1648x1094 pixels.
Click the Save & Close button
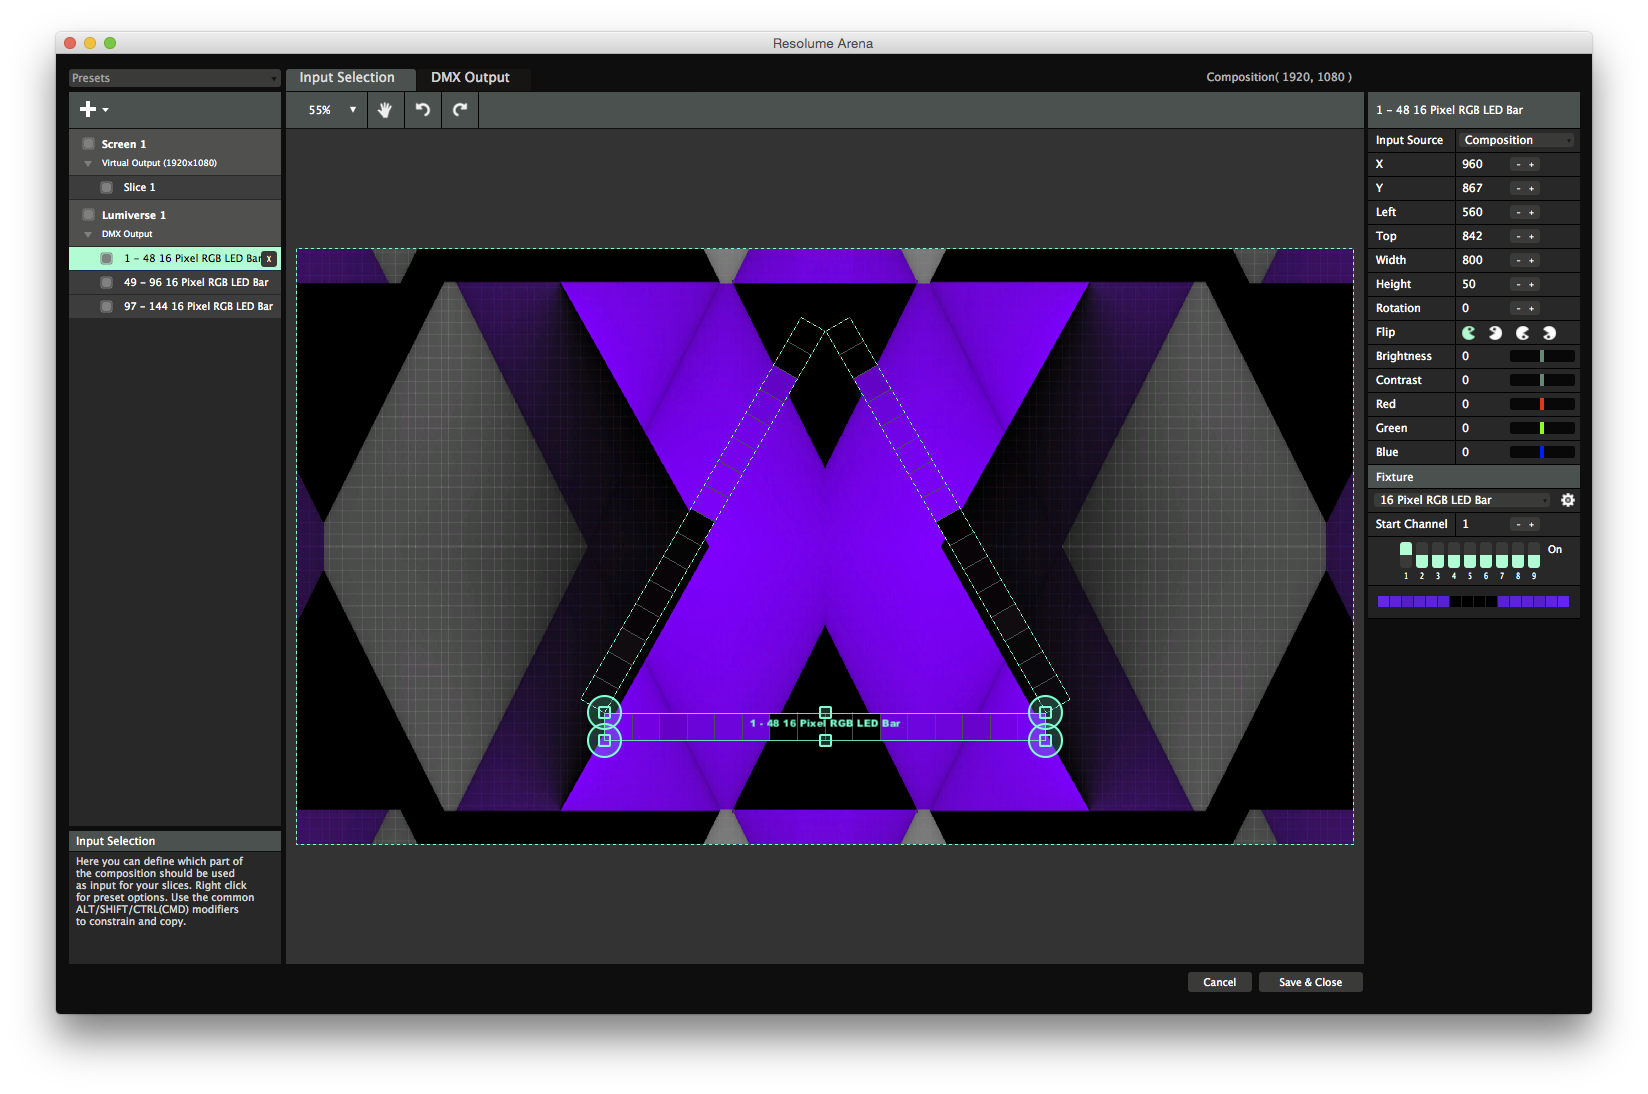[1310, 981]
